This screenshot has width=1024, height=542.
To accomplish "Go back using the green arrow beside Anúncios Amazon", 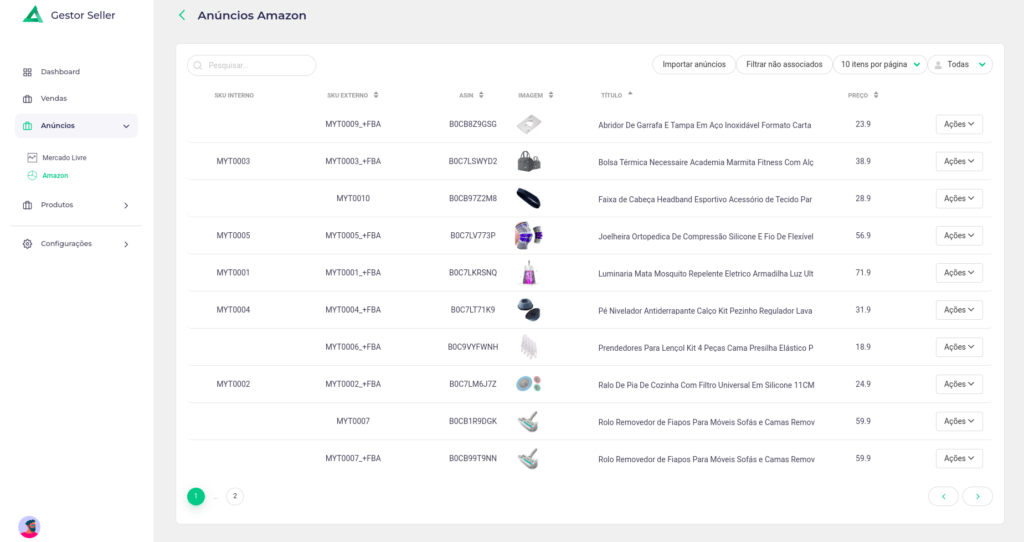I will point(182,15).
